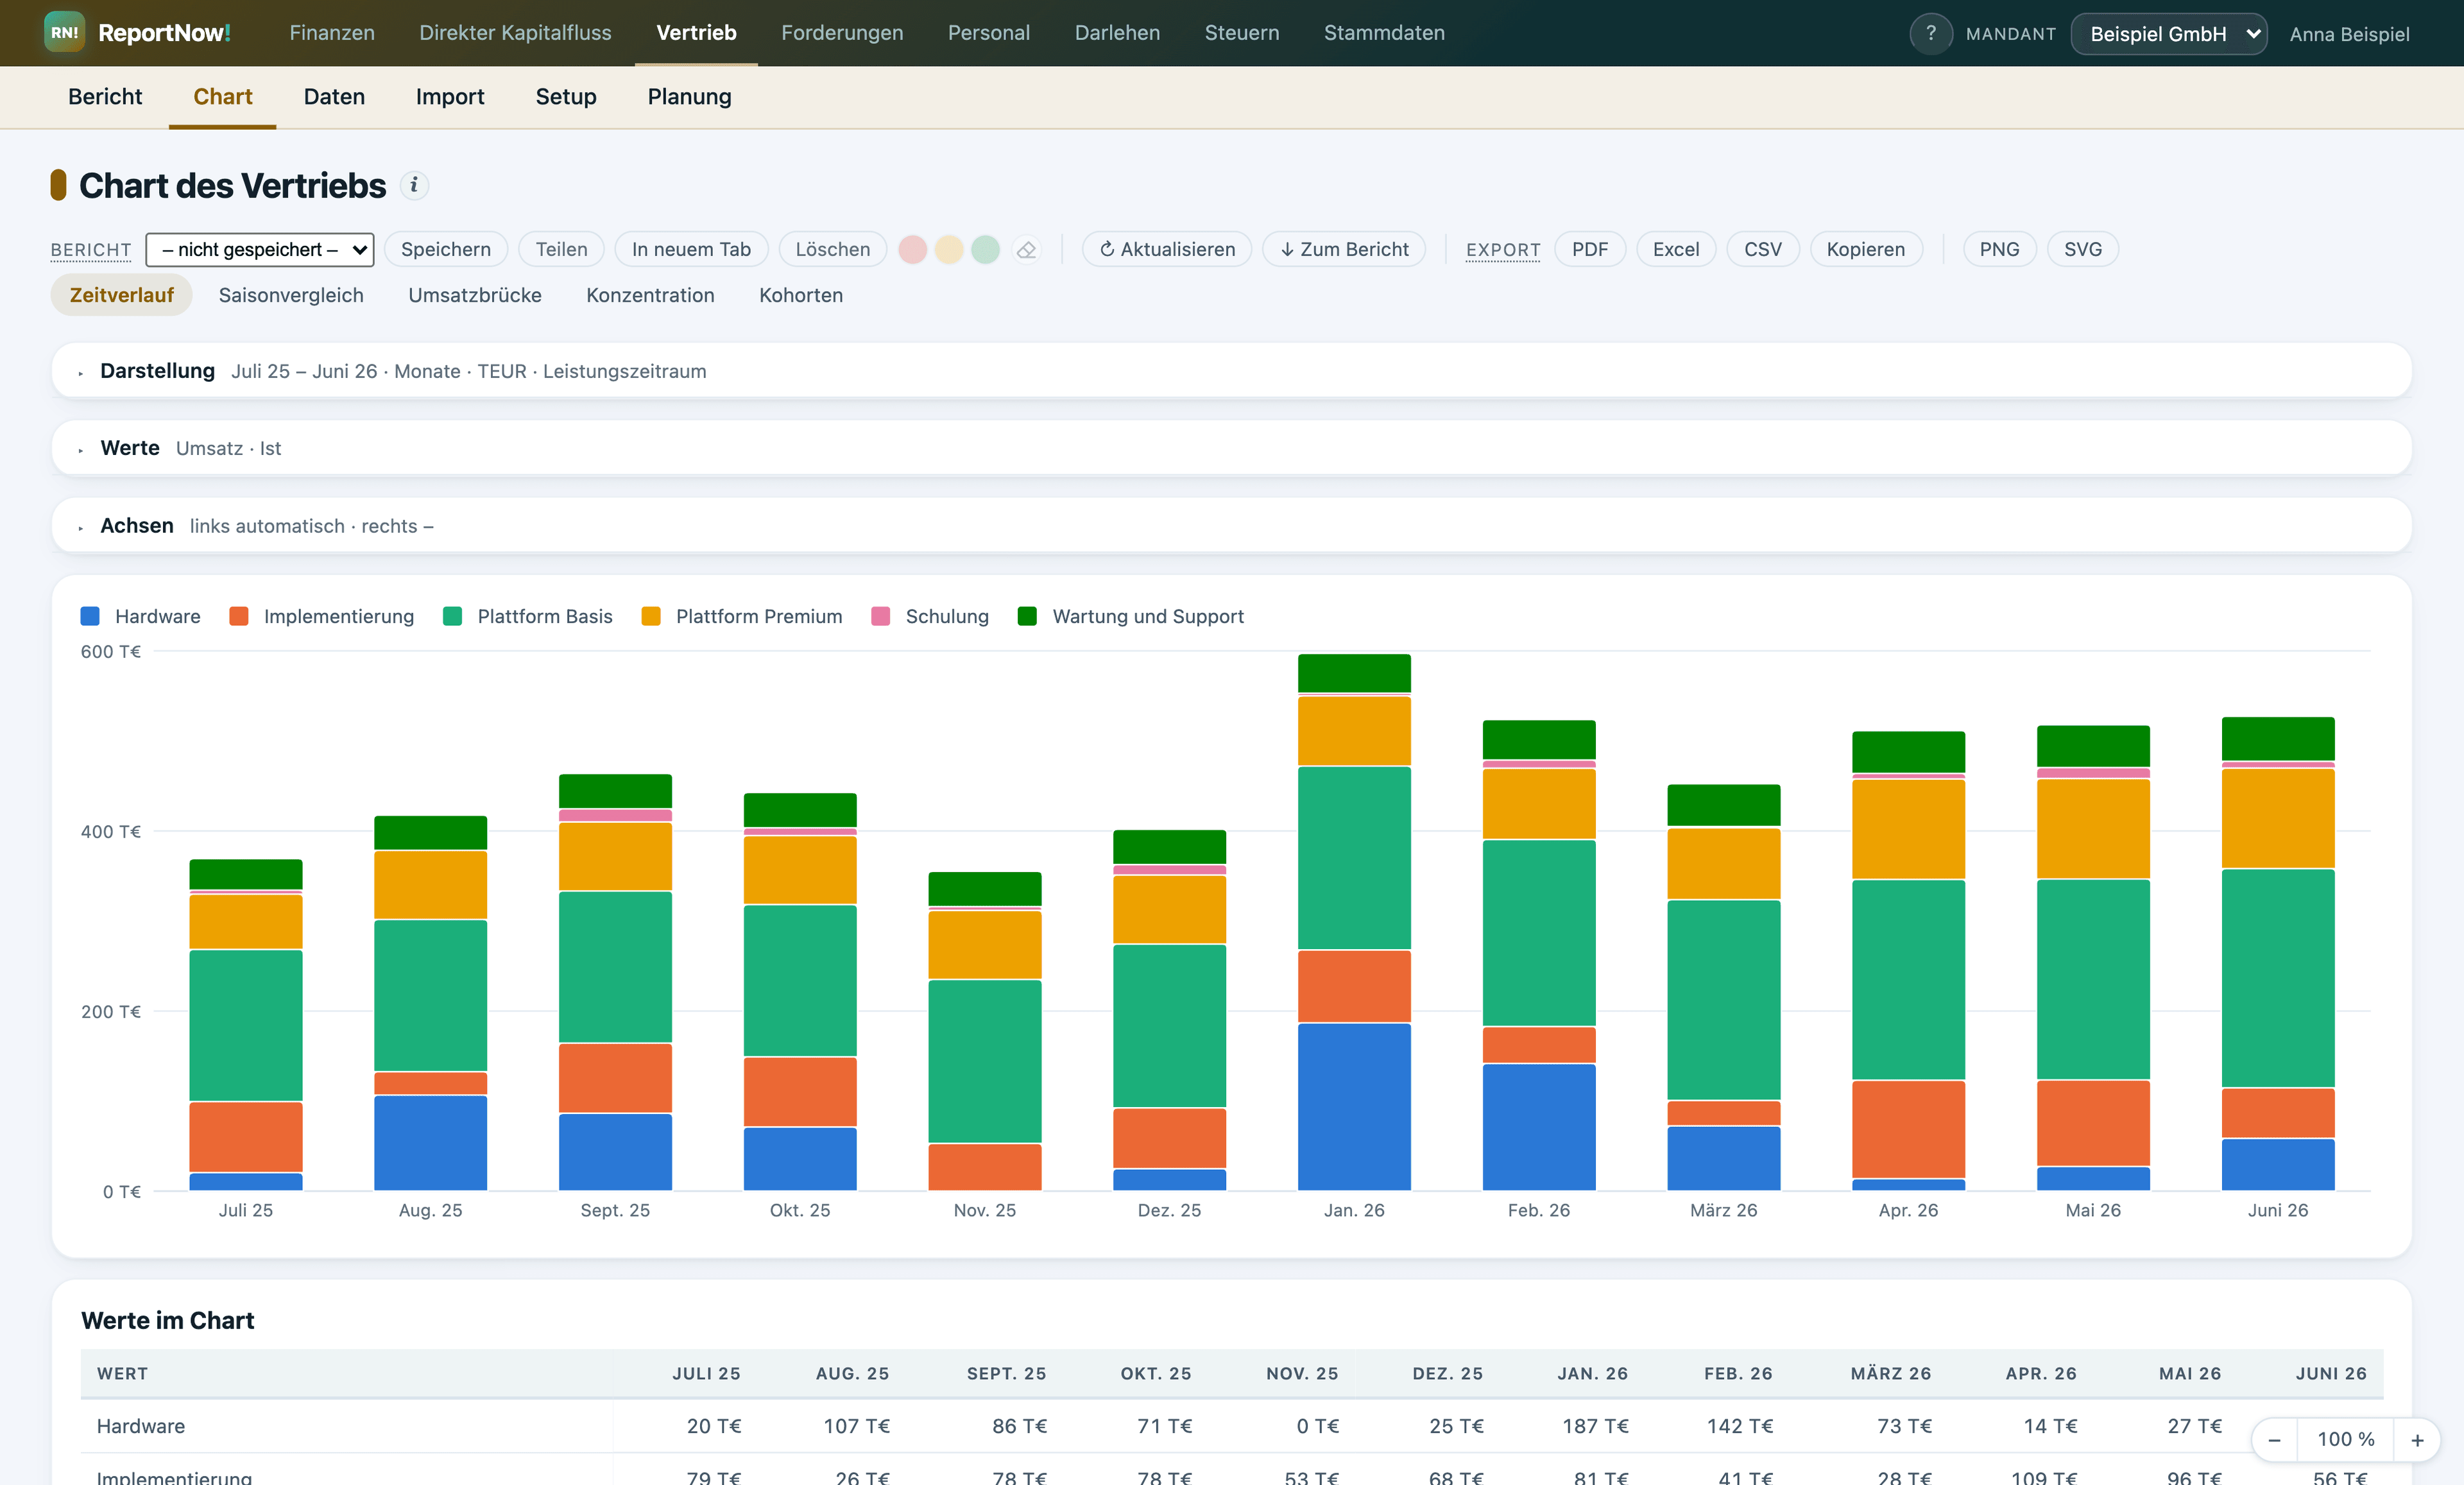Export the chart as PNG

click(1999, 249)
